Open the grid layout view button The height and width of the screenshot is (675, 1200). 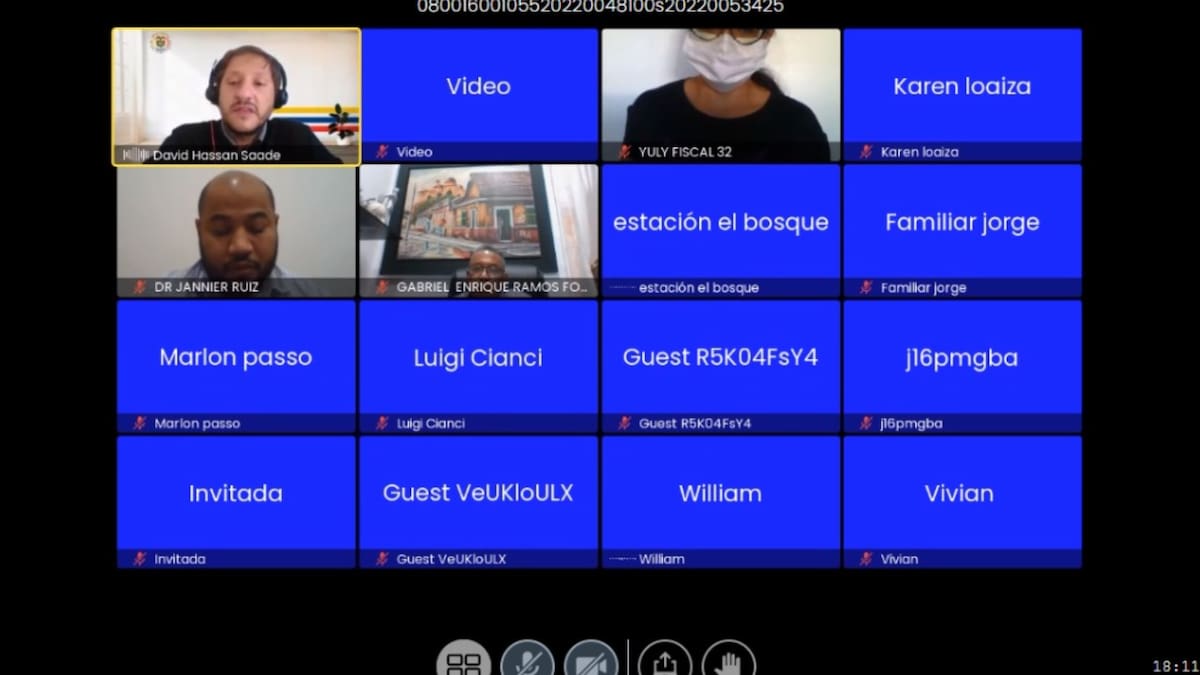pyautogui.click(x=463, y=662)
